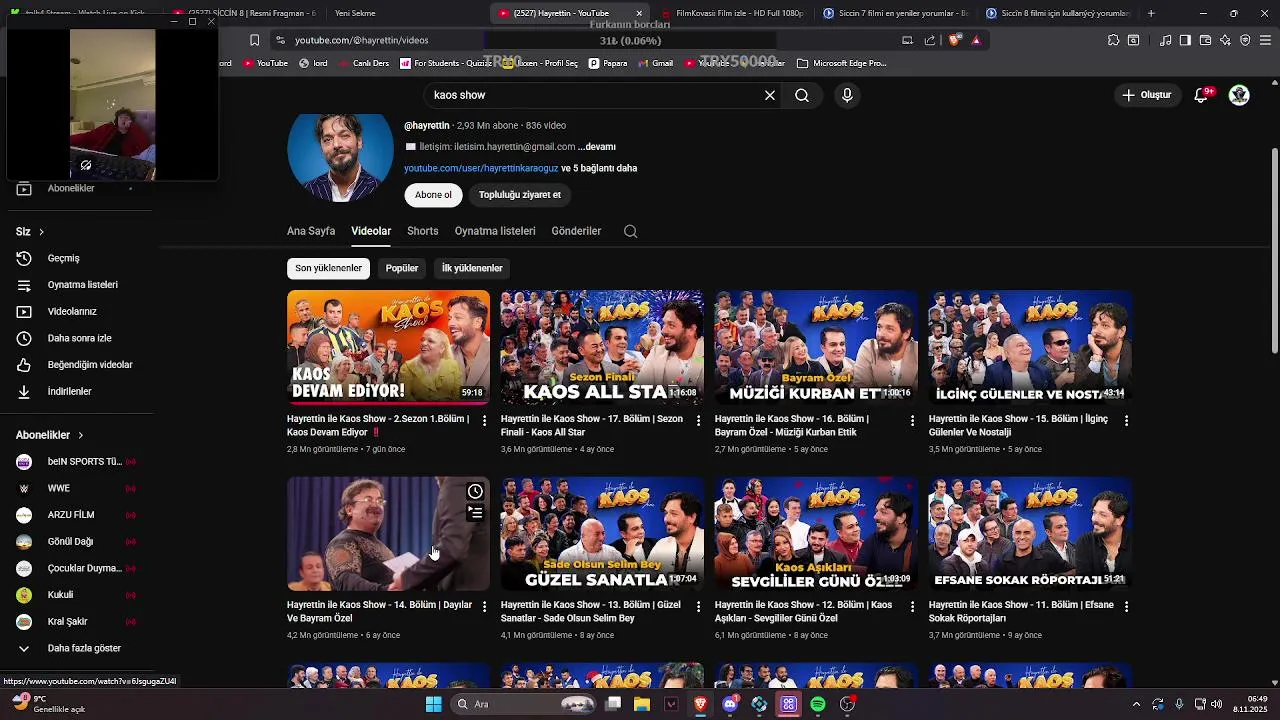Screen dimensions: 1280x720
Task: Start voice search with microphone icon
Action: click(x=847, y=95)
